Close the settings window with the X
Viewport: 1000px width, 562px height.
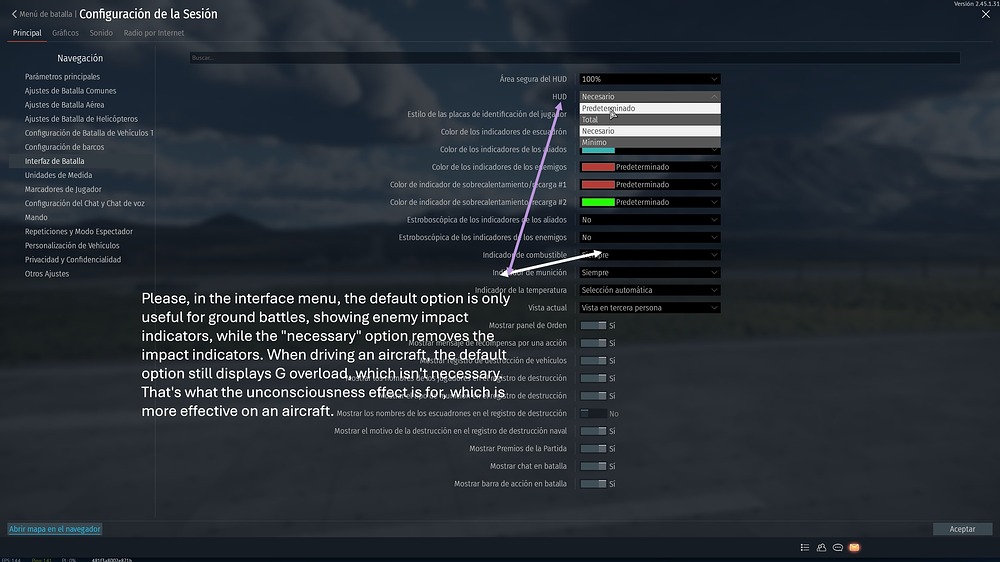click(986, 14)
